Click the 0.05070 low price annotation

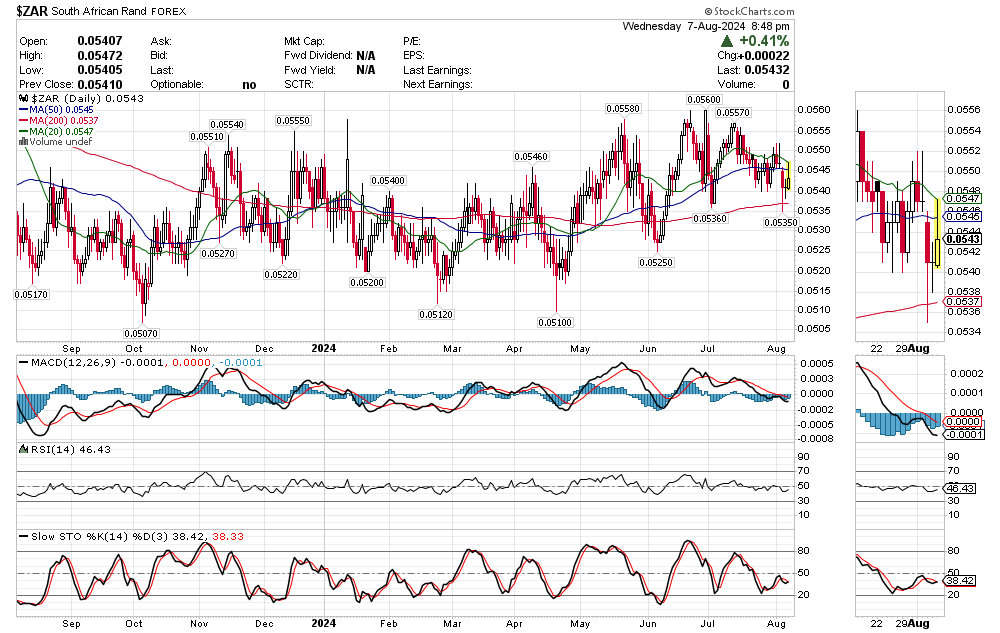click(x=140, y=332)
